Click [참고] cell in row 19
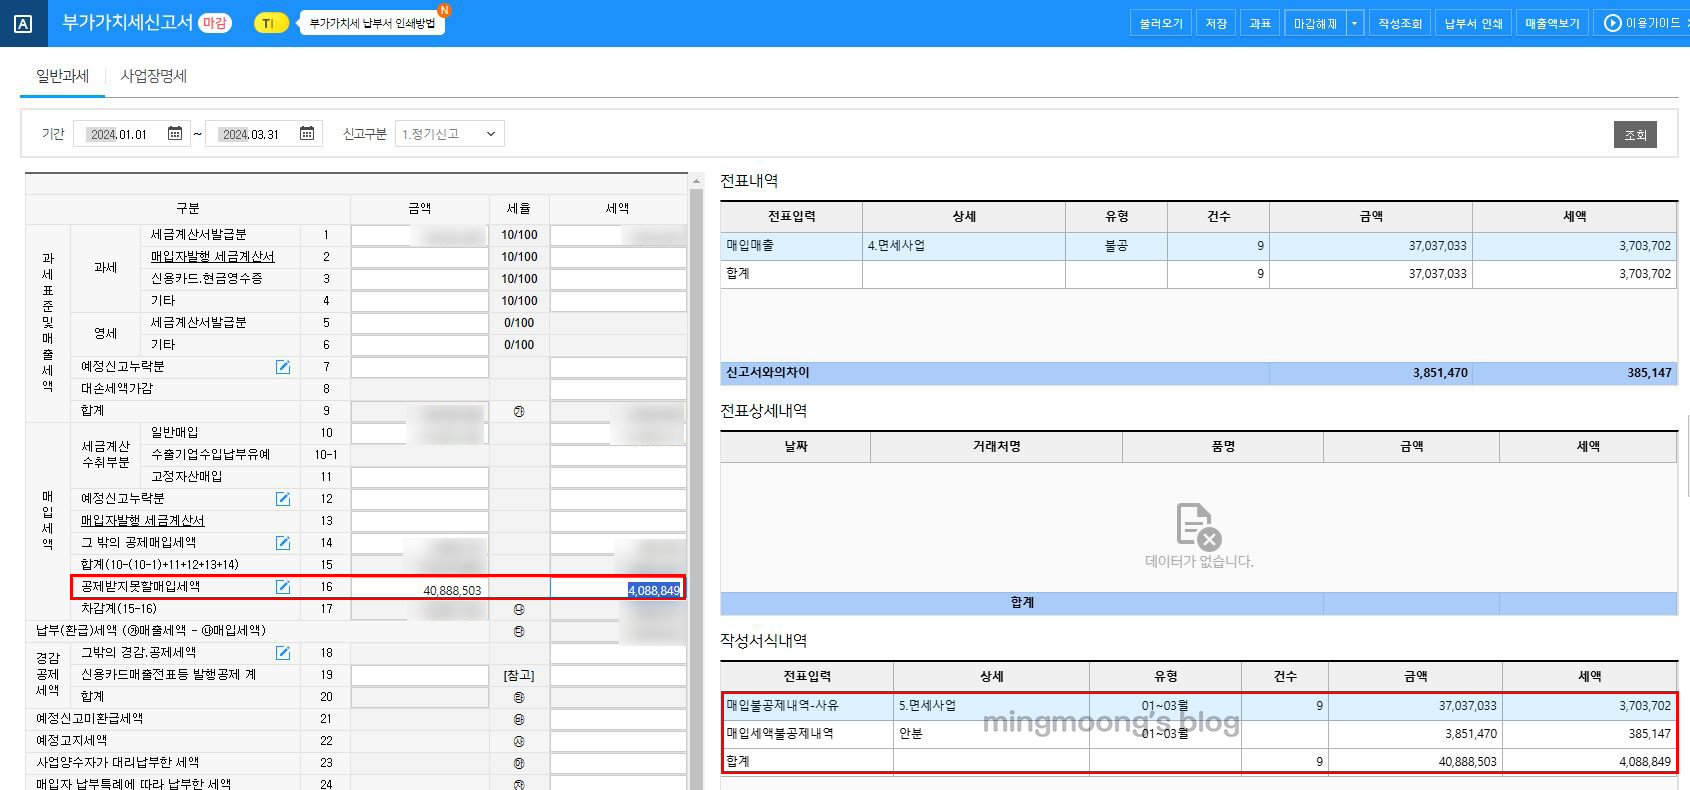1690x790 pixels. pos(518,676)
